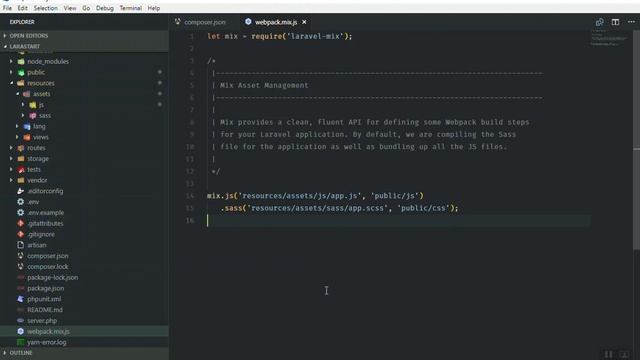Expand the storage folder arrow
This screenshot has height=360, width=640.
pos(11,158)
